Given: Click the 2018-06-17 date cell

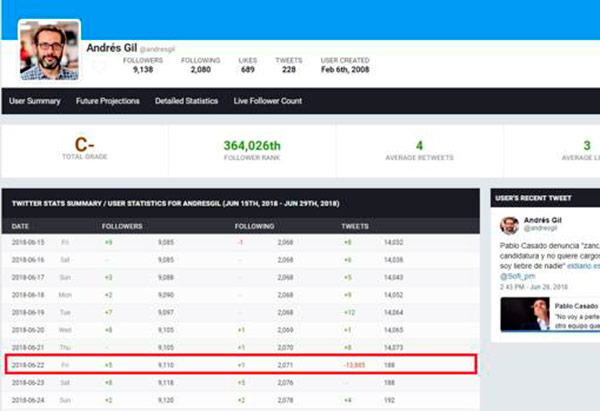Looking at the screenshot, I should click(28, 277).
